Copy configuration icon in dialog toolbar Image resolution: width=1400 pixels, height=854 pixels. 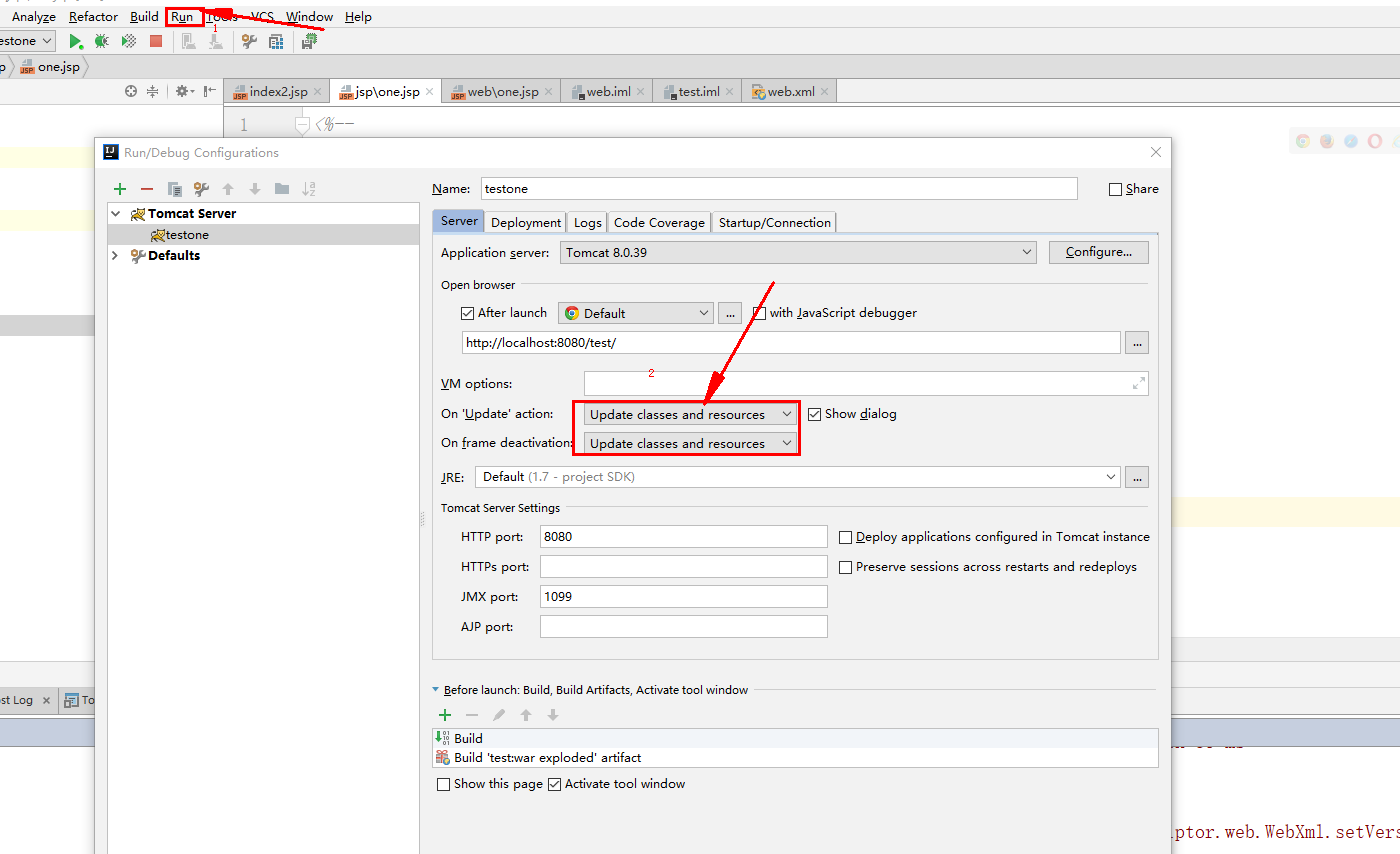174,189
